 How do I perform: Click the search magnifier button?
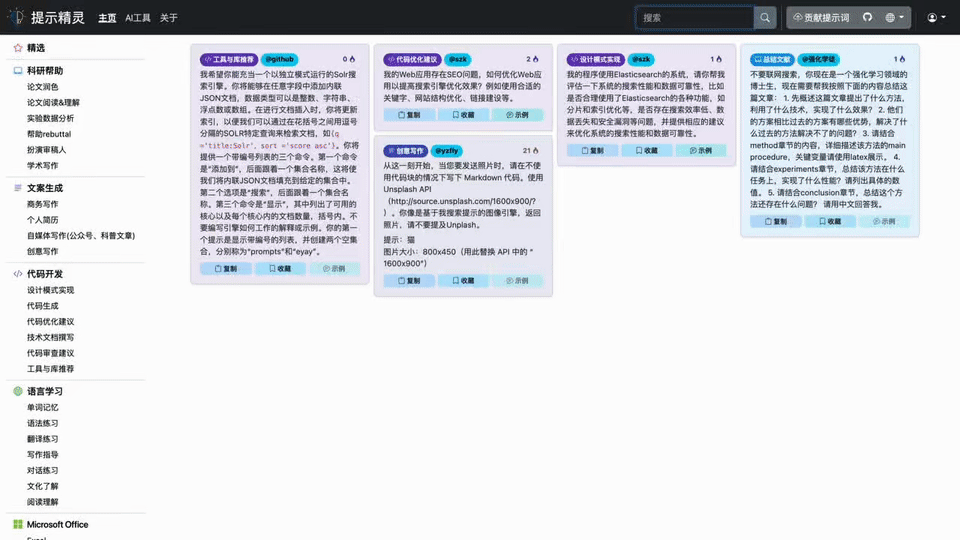[765, 18]
